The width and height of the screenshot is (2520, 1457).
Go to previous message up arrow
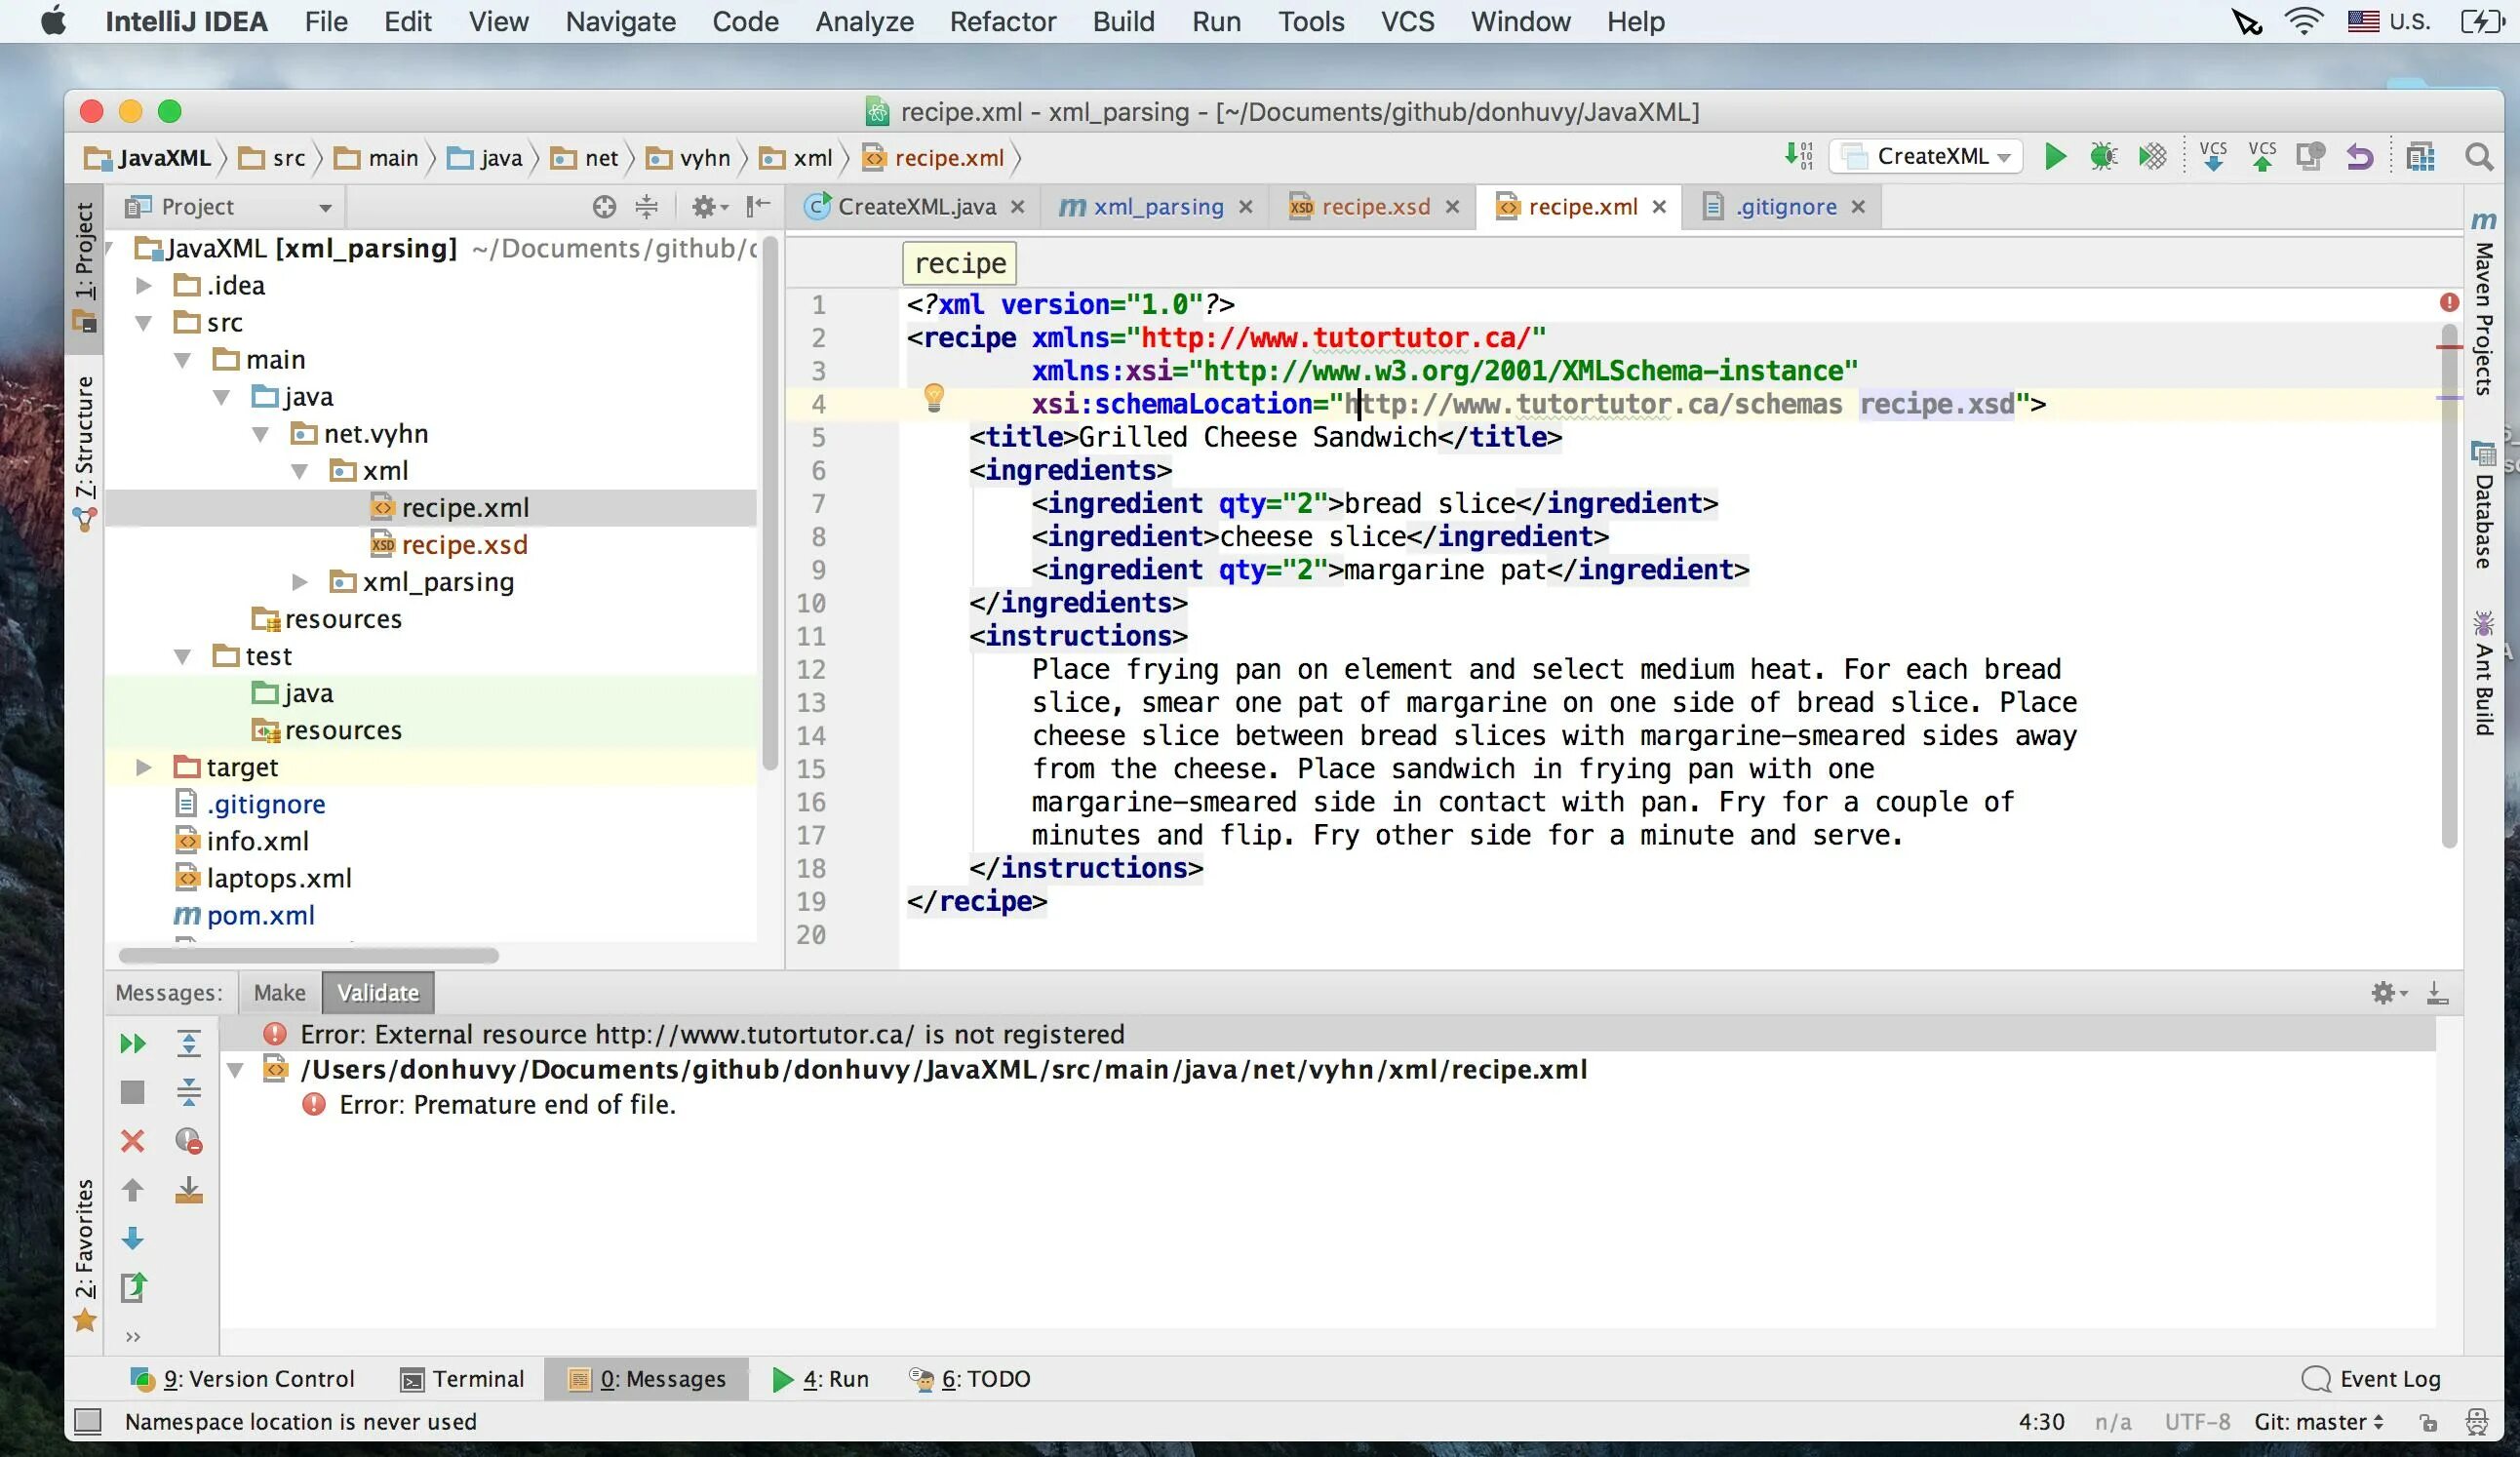(132, 1190)
